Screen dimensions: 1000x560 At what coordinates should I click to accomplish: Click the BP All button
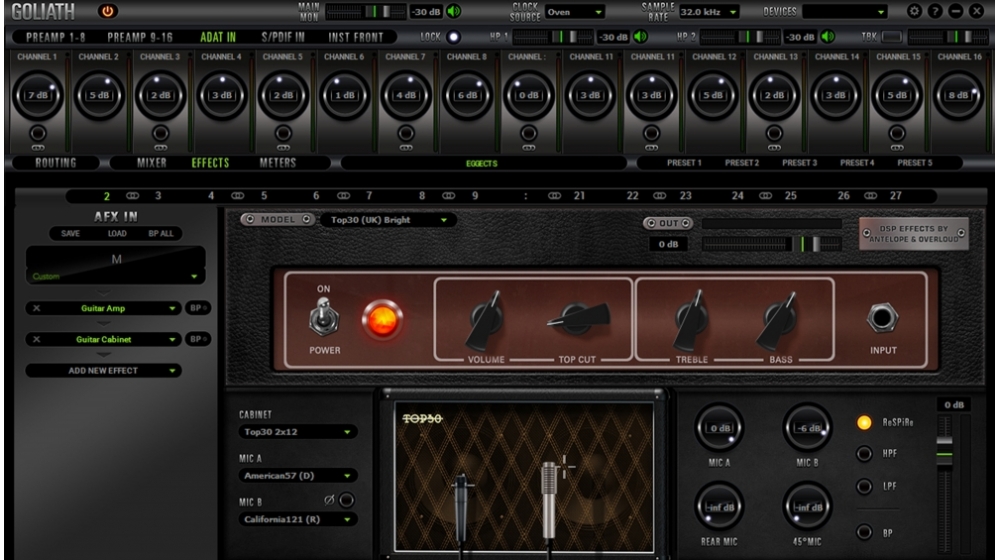click(x=161, y=233)
